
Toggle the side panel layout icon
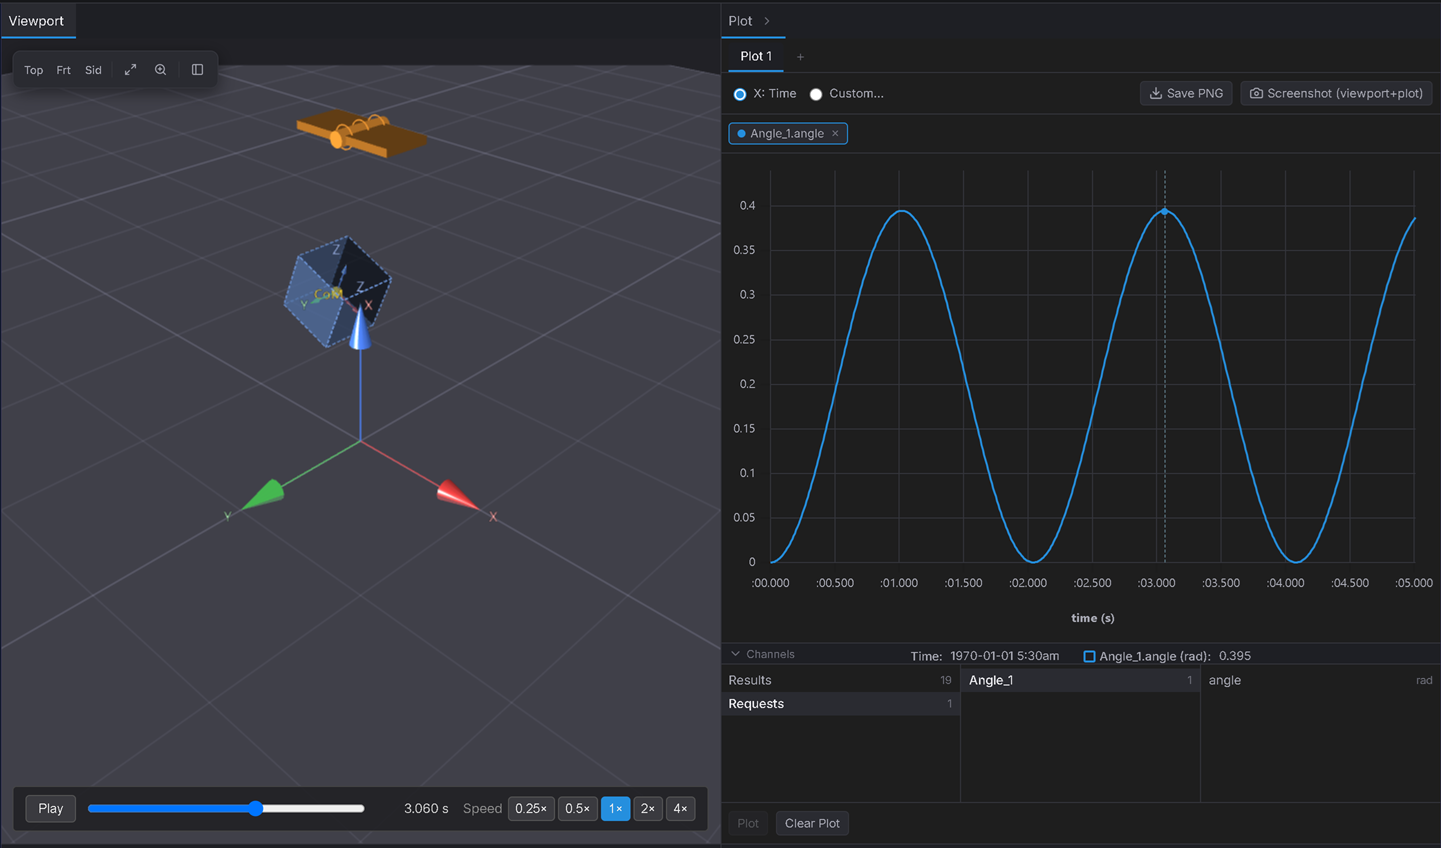click(x=197, y=70)
